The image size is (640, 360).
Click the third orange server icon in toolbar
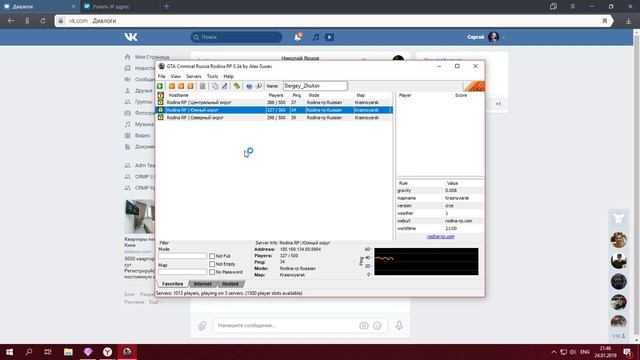[190, 86]
